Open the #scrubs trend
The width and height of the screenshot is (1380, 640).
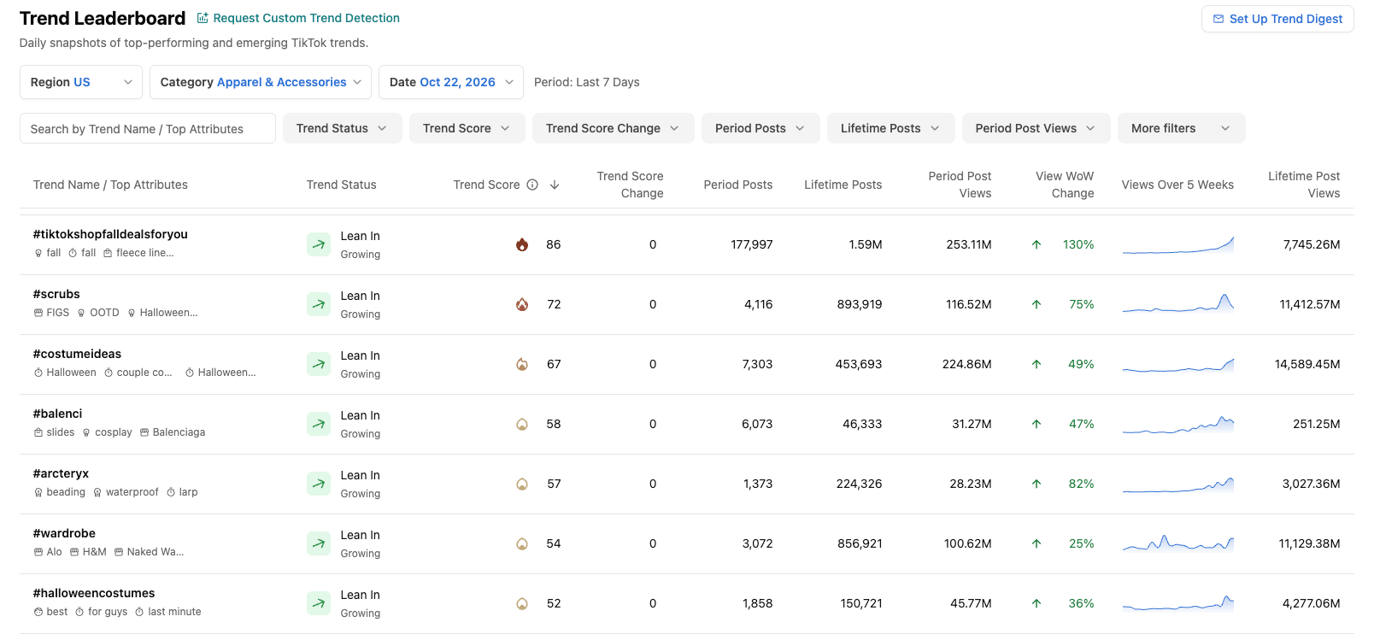tap(56, 294)
